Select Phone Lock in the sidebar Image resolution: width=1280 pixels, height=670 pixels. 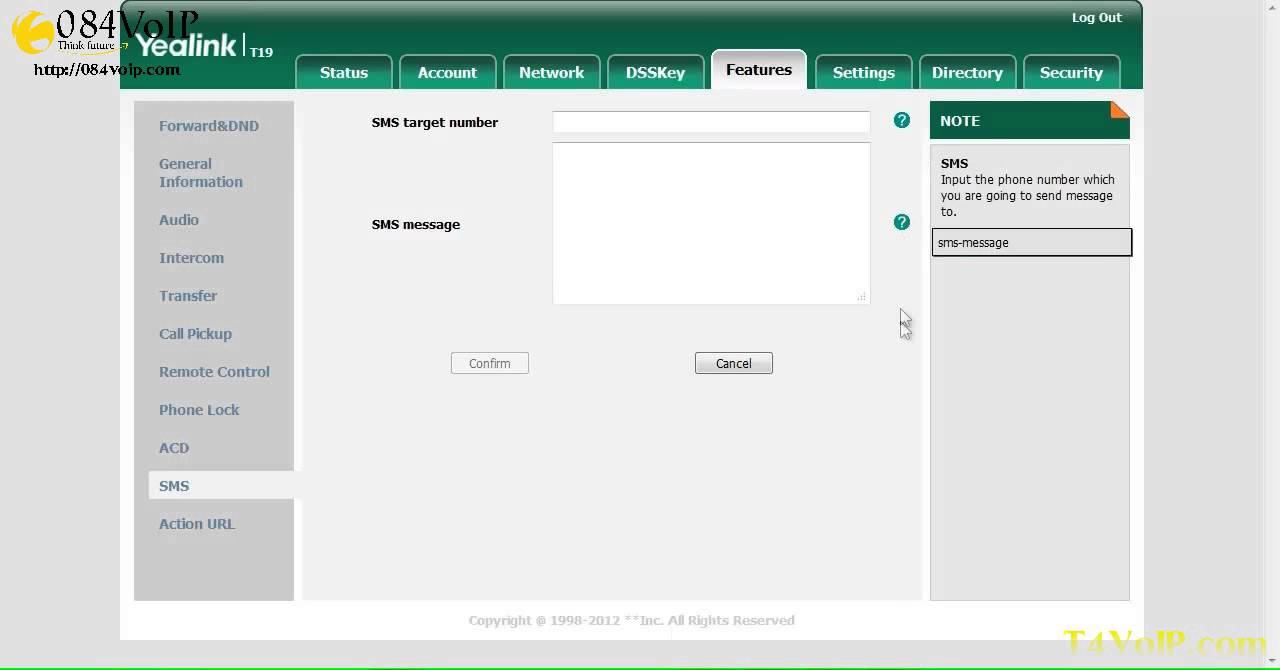click(x=199, y=410)
